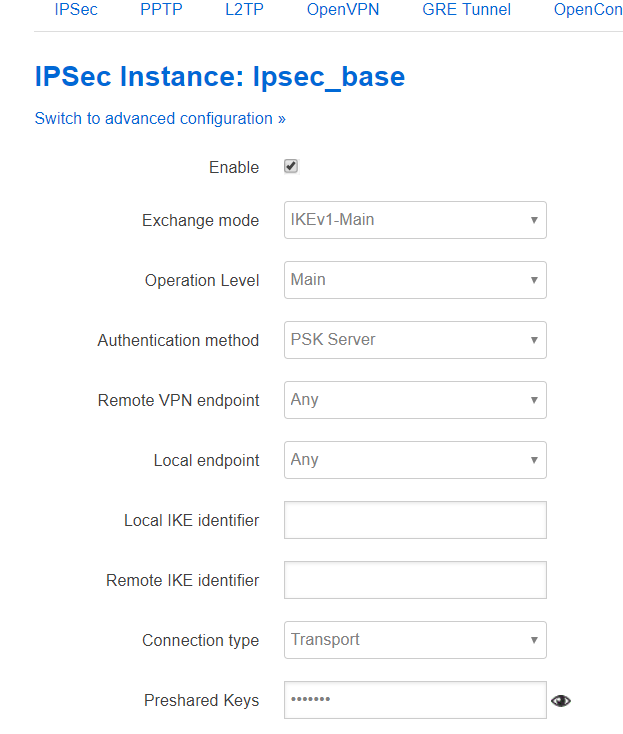Expand the Operation Level dropdown

[415, 280]
